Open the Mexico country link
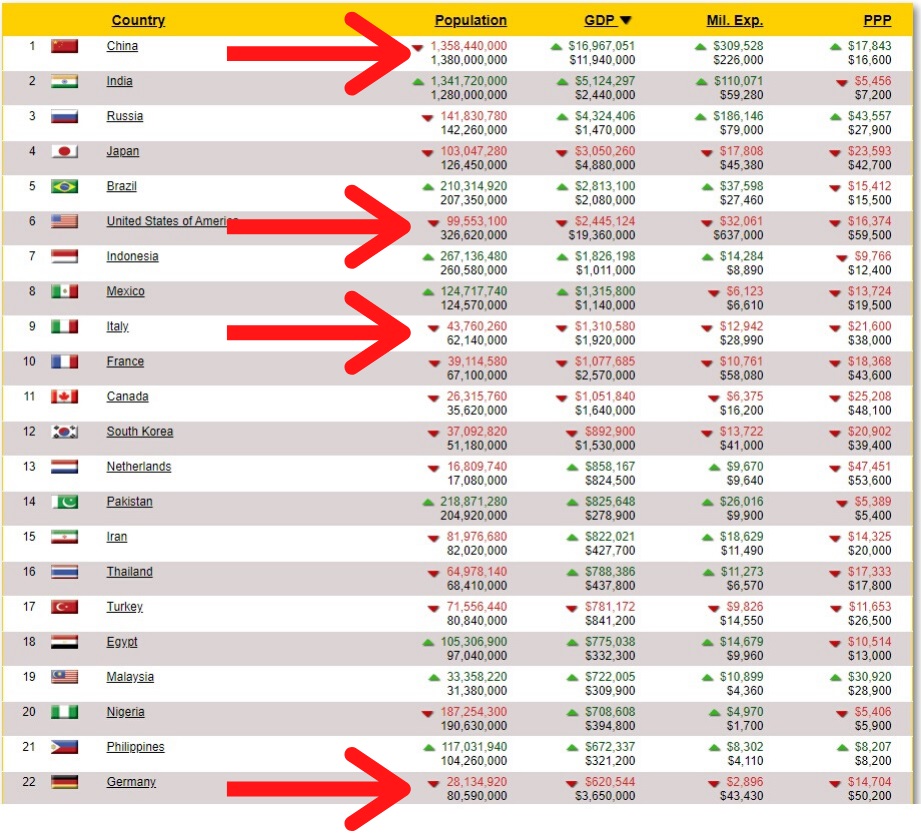 click(x=125, y=291)
